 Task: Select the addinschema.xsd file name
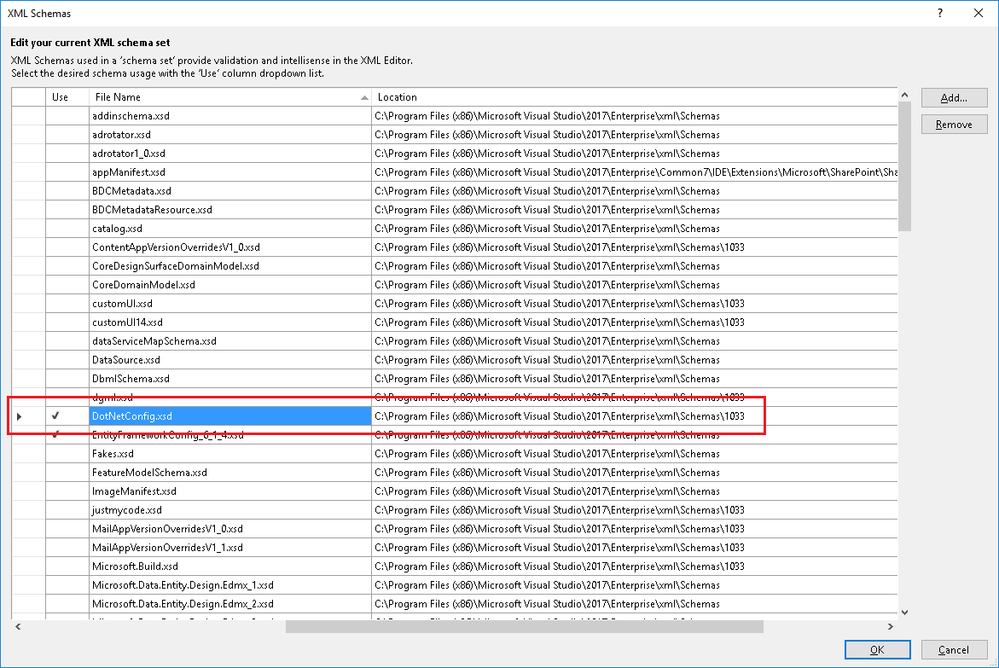[230, 115]
